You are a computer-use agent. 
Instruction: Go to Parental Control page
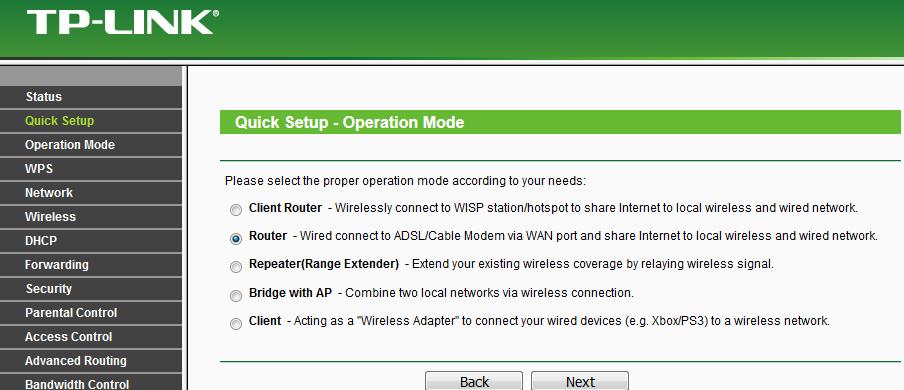(91, 313)
